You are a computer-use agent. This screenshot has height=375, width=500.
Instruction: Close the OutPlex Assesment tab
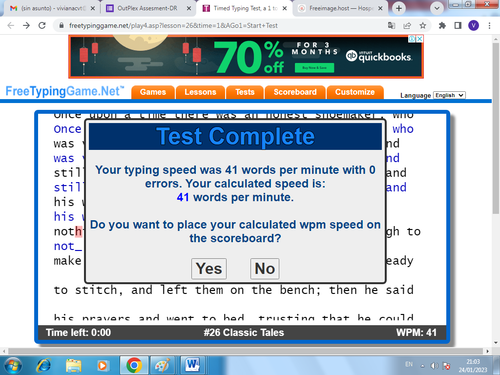coord(189,8)
